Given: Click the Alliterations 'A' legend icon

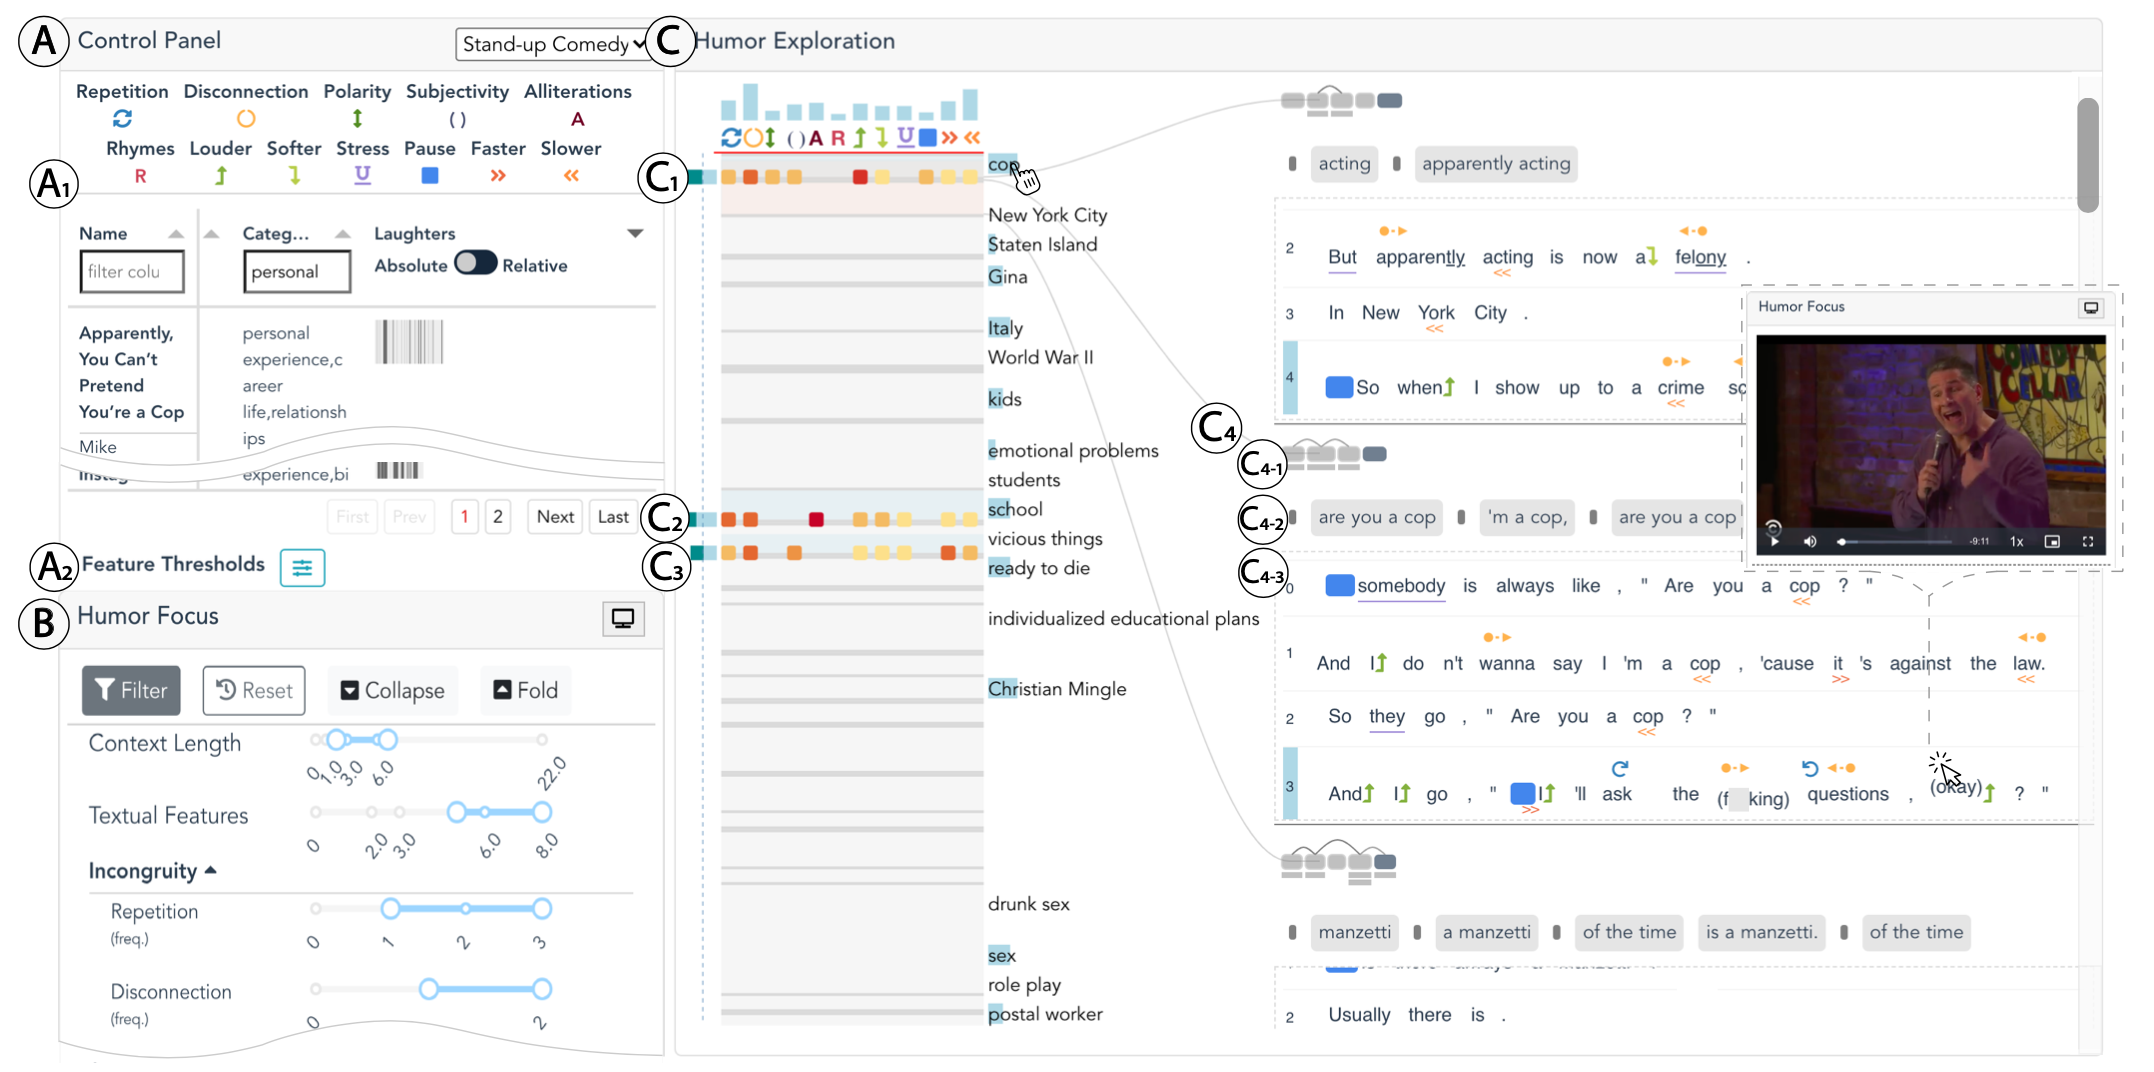Looking at the screenshot, I should pyautogui.click(x=577, y=120).
